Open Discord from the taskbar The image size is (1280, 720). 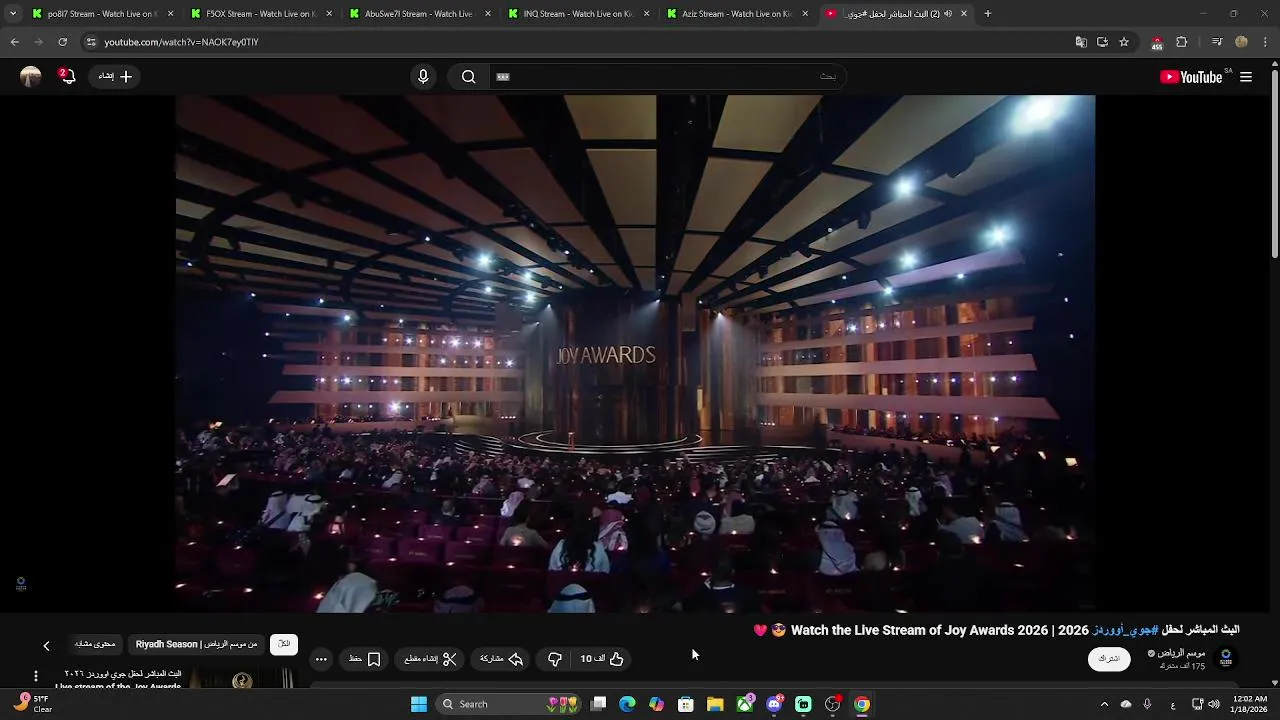pyautogui.click(x=774, y=704)
